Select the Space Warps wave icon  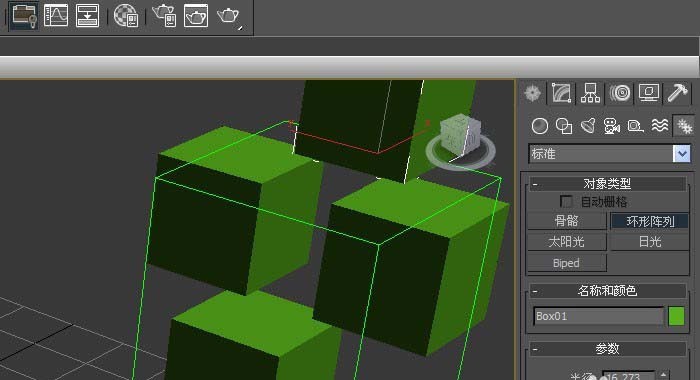[x=659, y=126]
